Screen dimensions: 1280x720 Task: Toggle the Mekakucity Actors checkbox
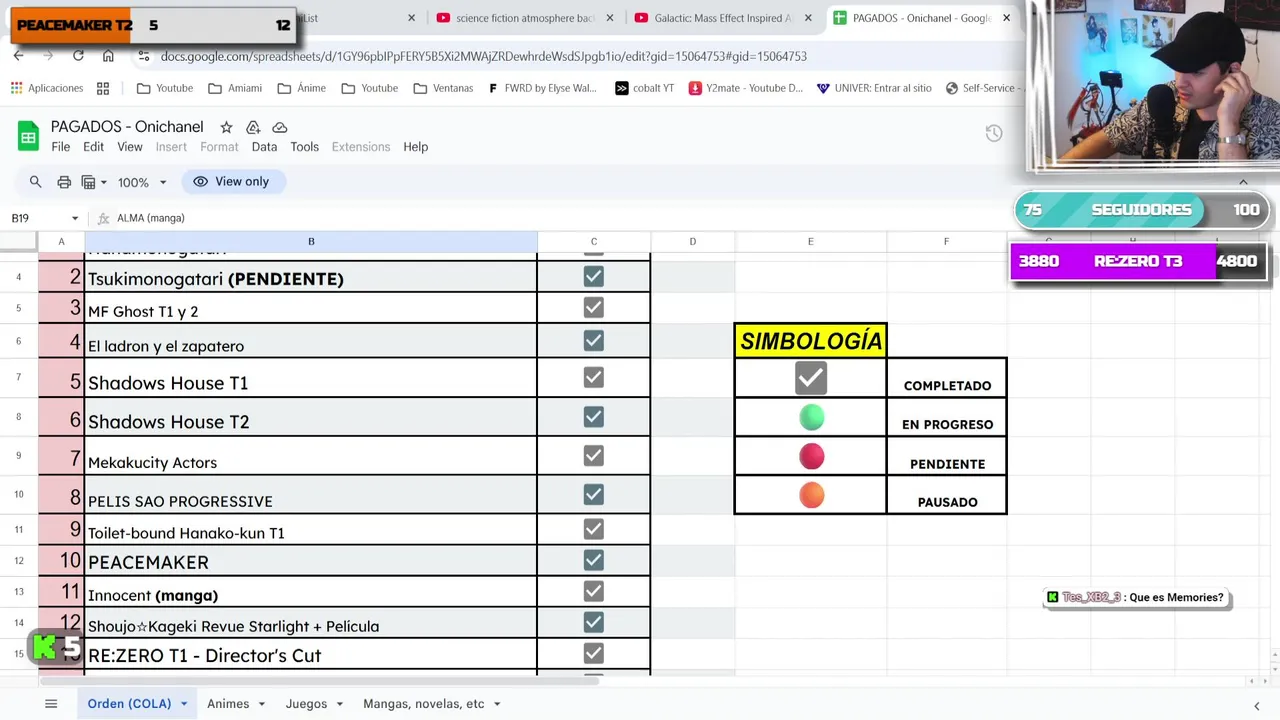point(594,455)
